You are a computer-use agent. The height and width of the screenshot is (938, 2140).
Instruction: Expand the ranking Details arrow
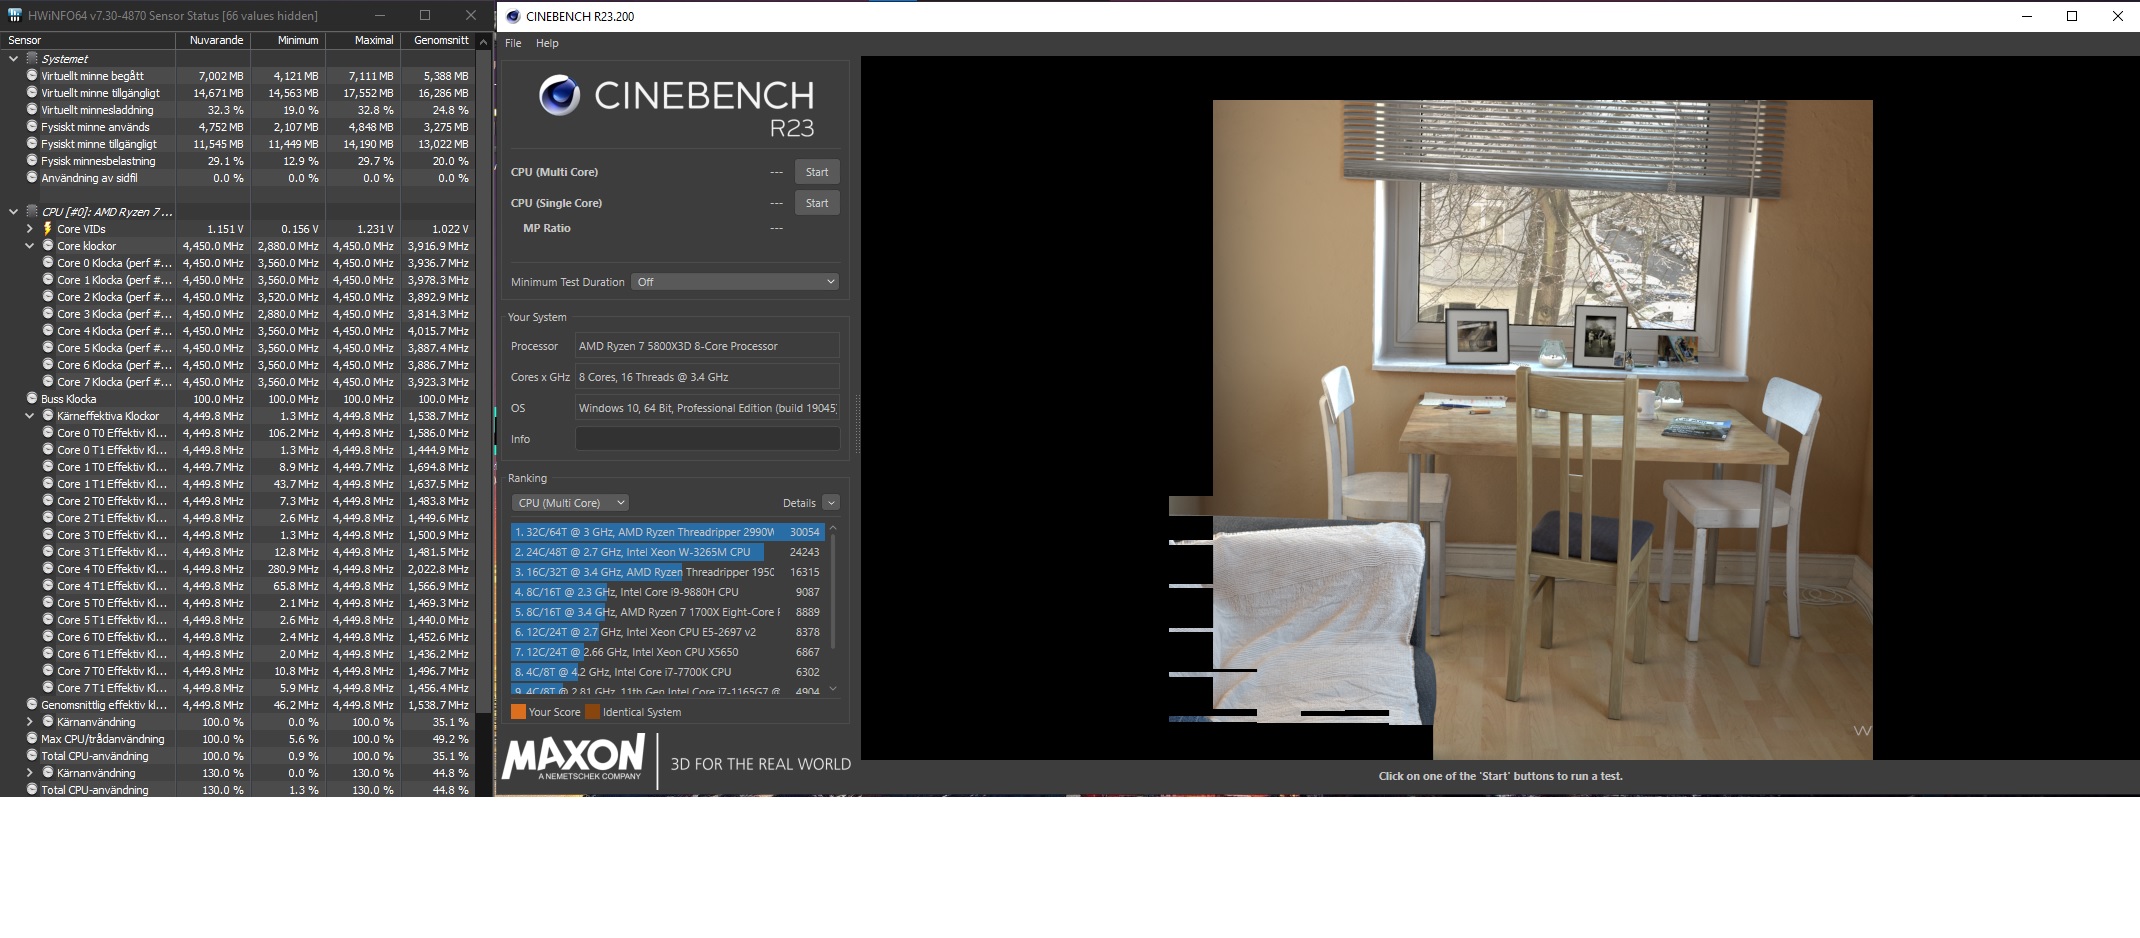point(831,503)
